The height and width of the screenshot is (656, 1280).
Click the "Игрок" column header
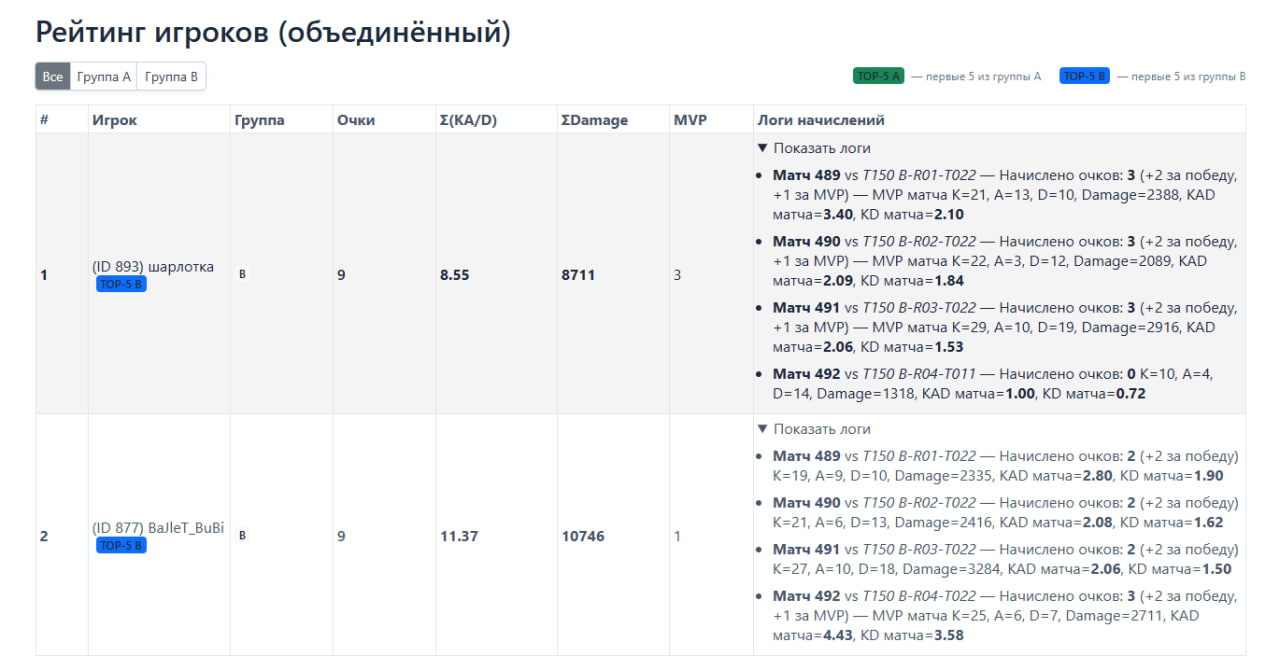point(114,120)
